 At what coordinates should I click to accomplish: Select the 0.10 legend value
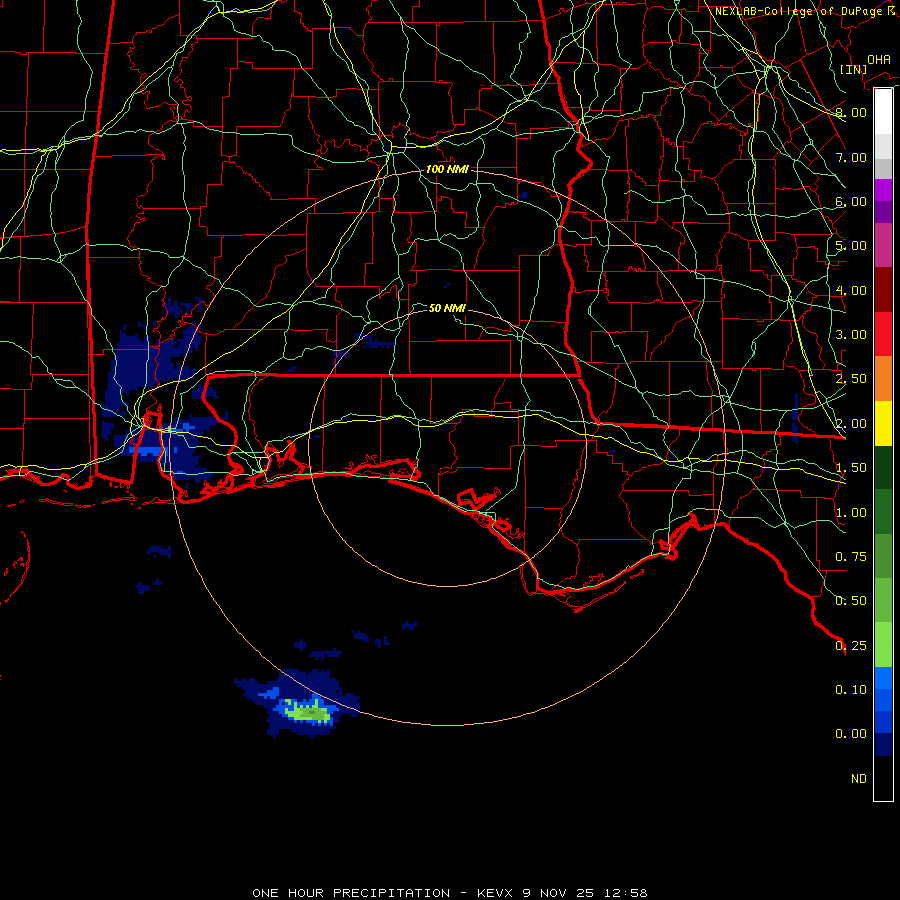click(851, 690)
